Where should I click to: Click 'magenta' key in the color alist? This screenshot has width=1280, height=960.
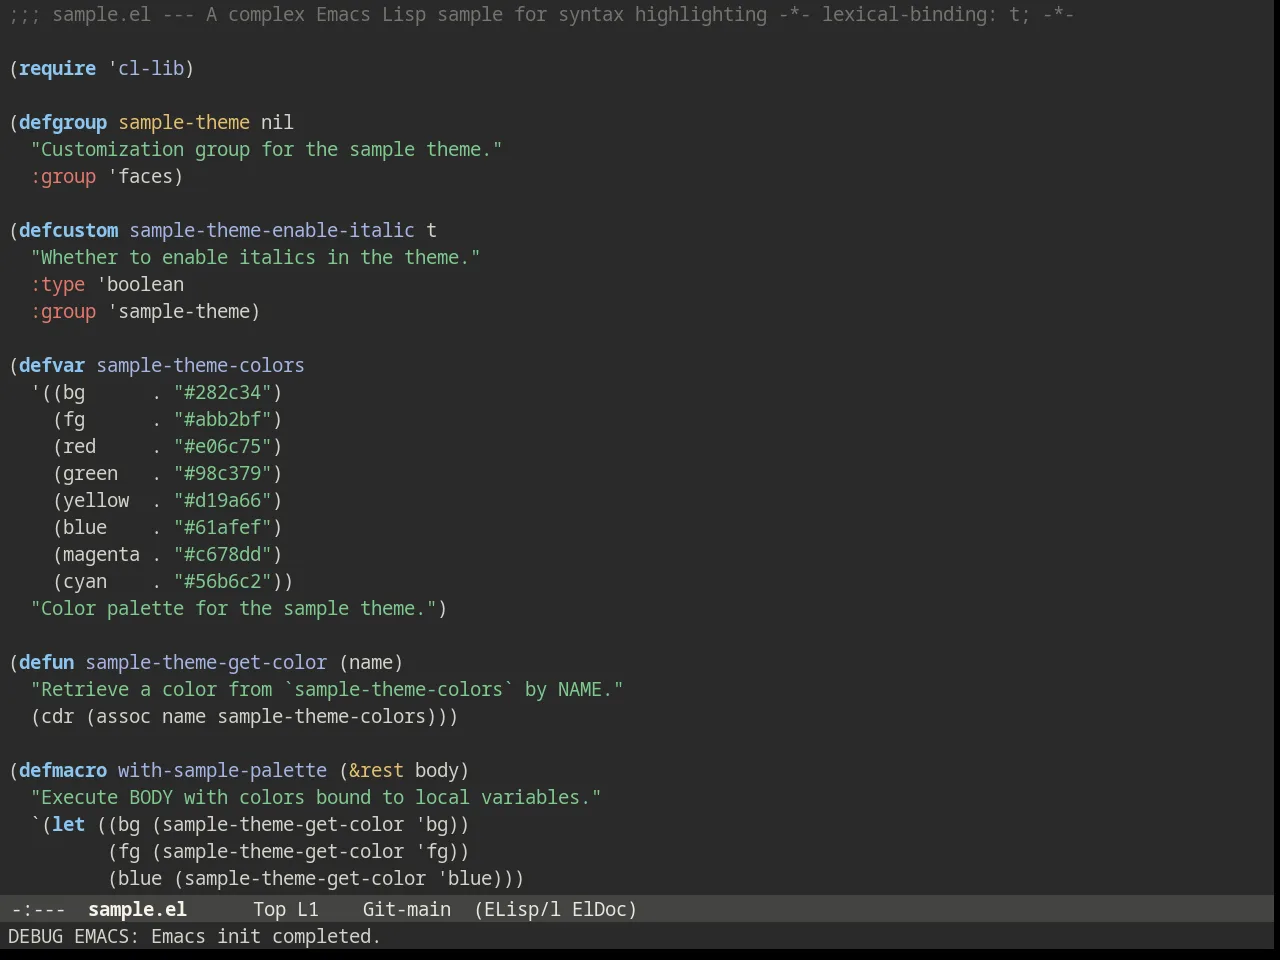(102, 554)
